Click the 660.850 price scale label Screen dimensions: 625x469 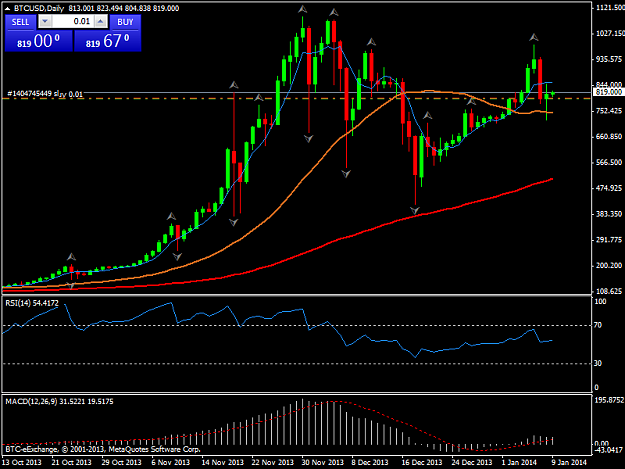[x=609, y=137]
